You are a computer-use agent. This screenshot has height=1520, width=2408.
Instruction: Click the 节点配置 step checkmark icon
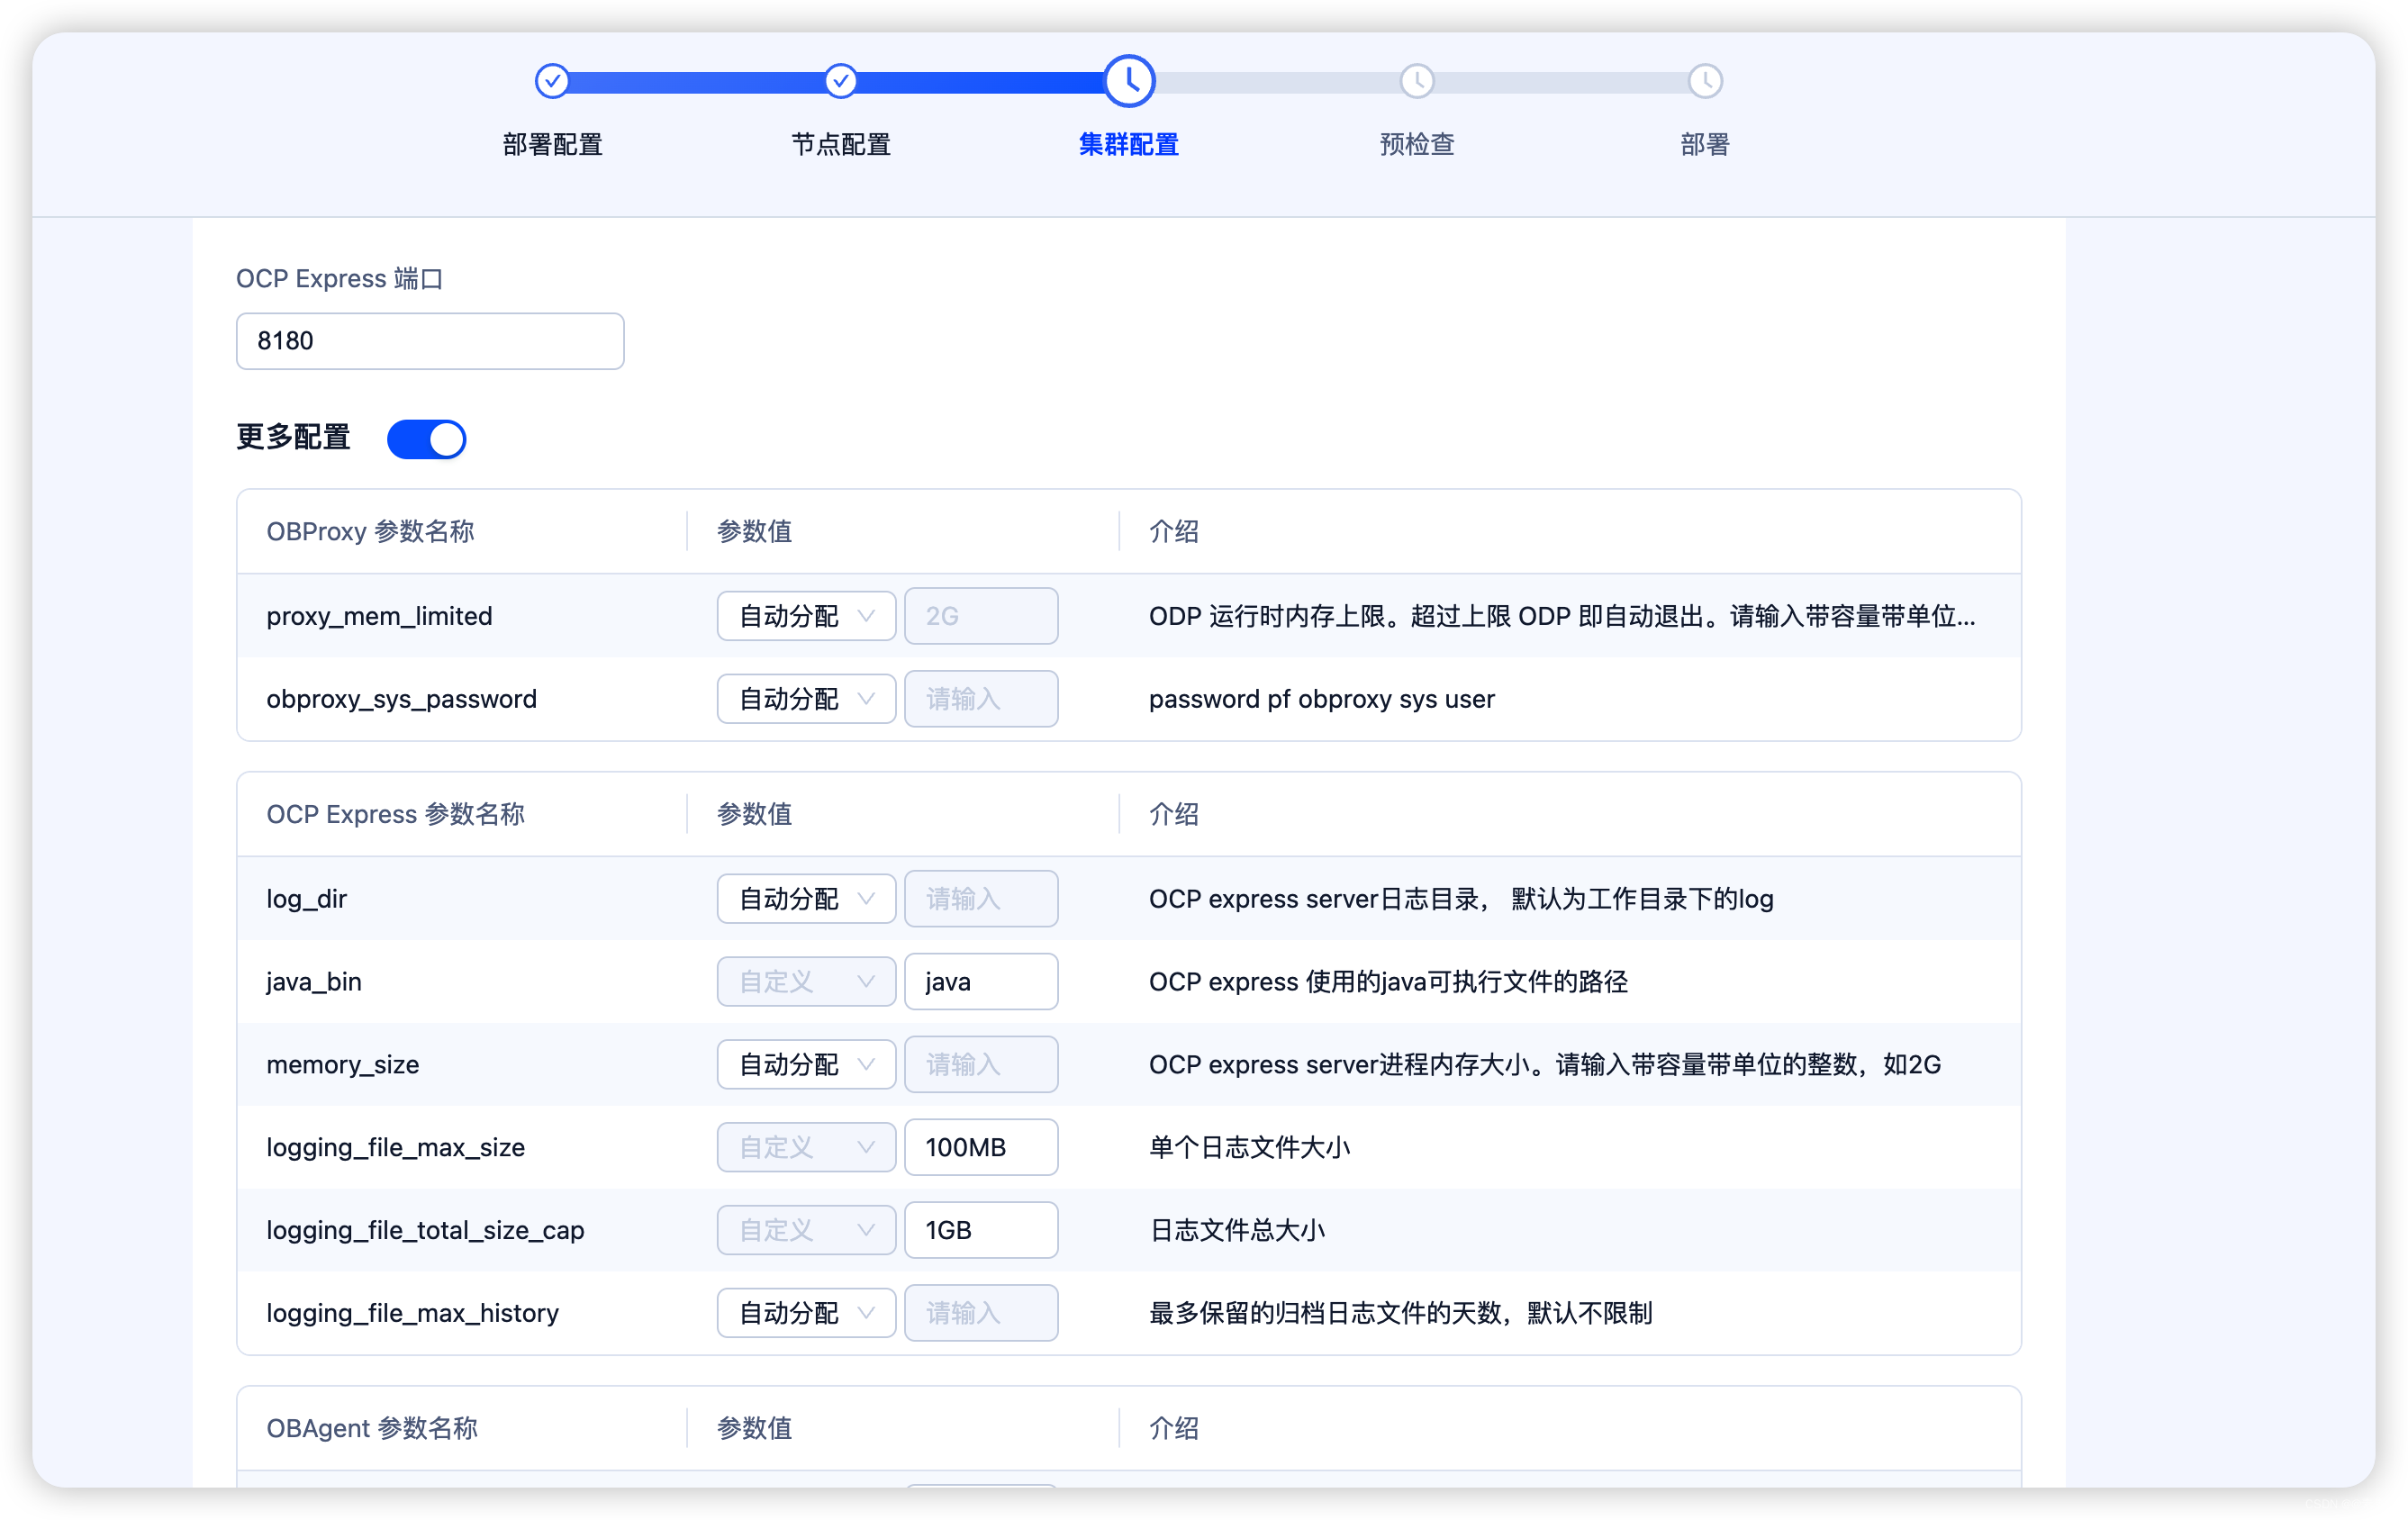pyautogui.click(x=840, y=81)
